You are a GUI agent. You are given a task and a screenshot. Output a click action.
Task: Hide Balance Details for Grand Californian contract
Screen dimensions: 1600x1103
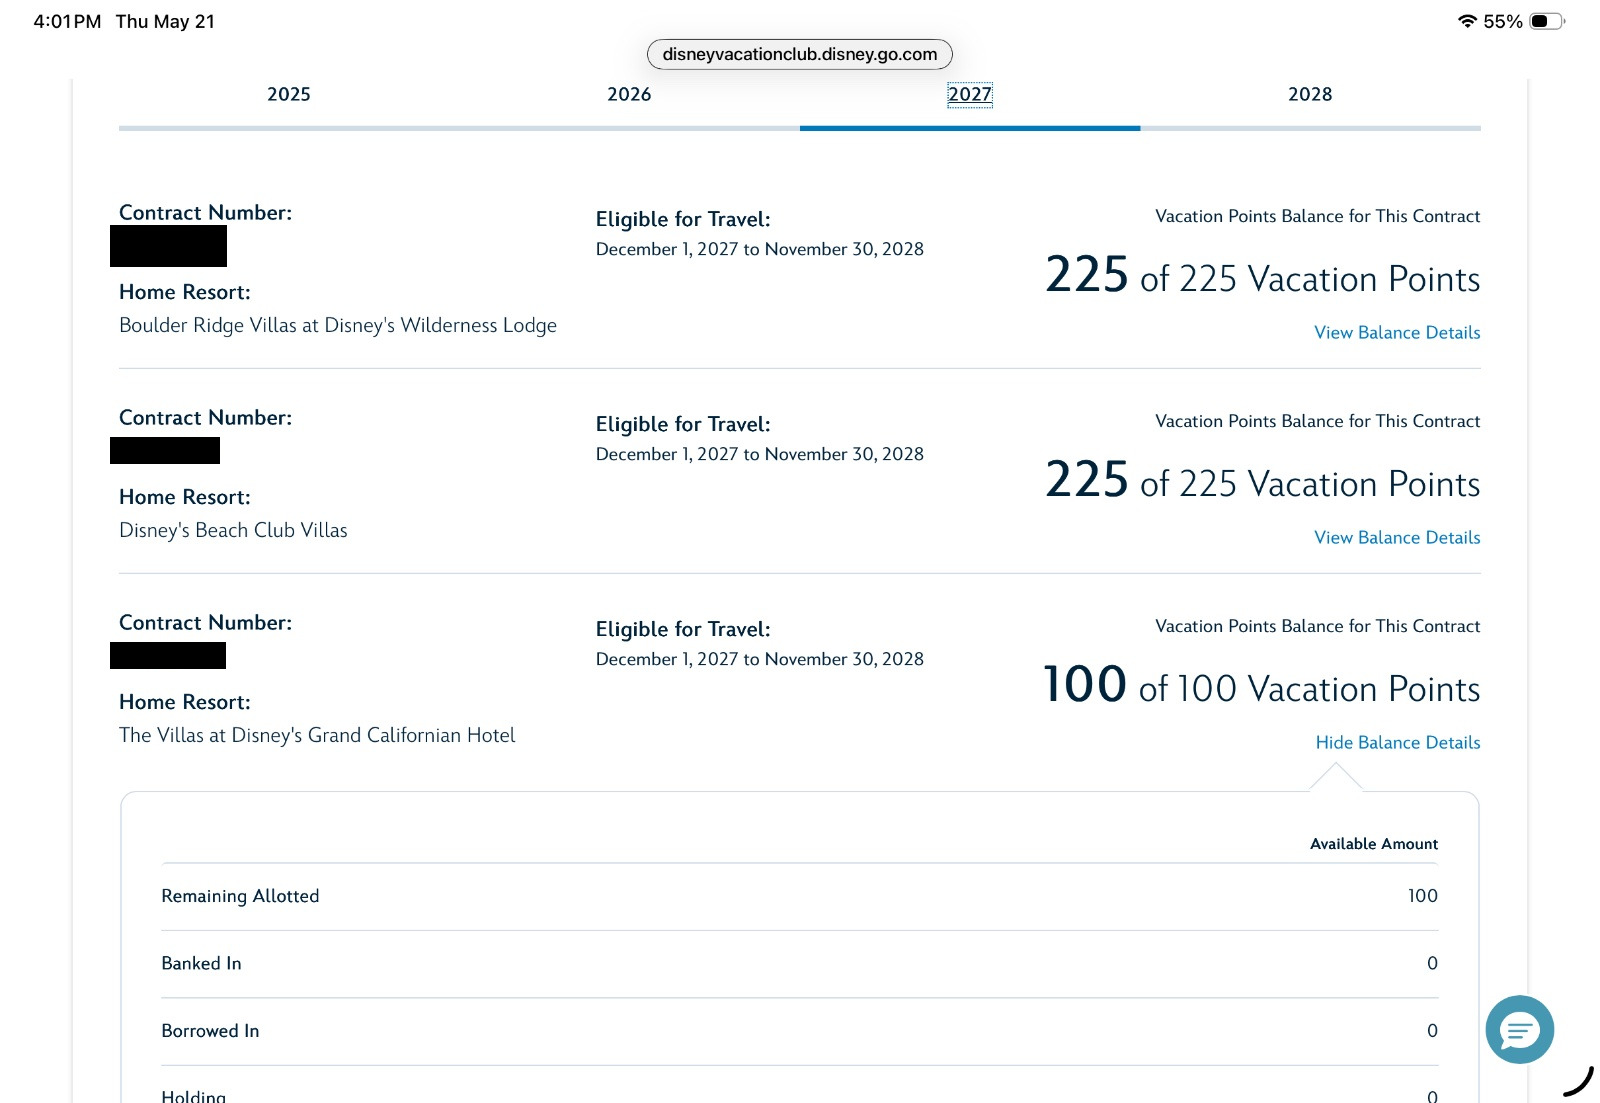click(x=1398, y=742)
